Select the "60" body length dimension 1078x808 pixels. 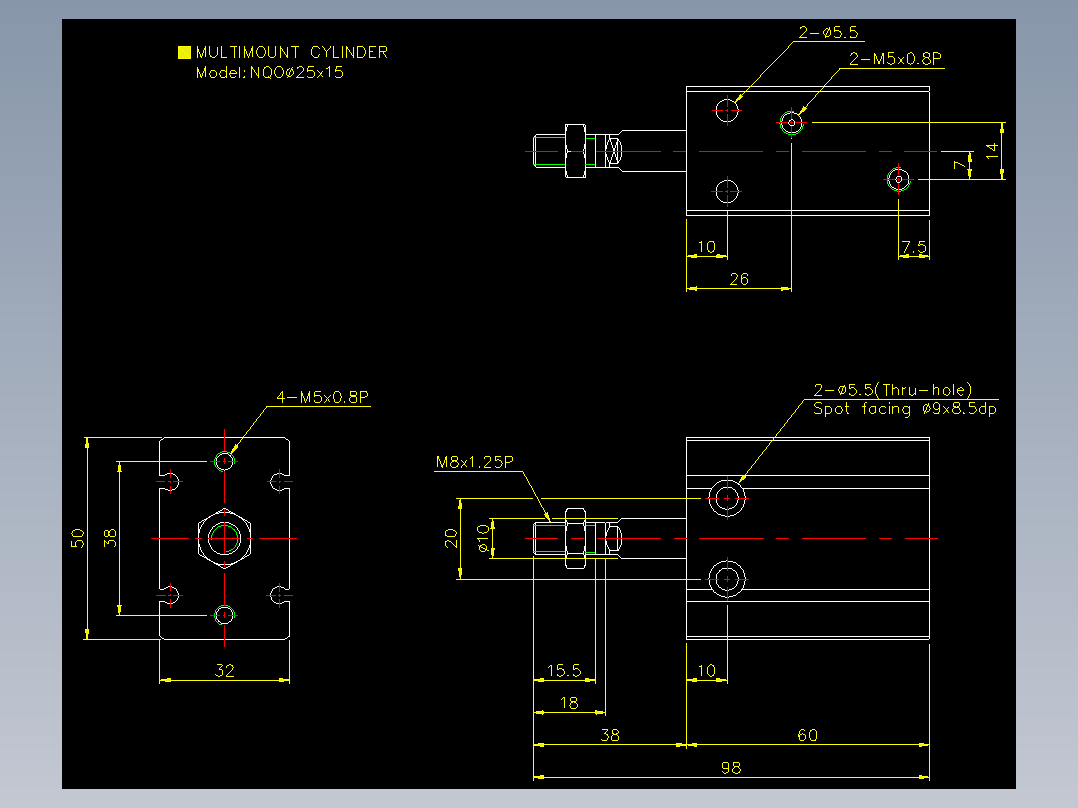click(808, 735)
